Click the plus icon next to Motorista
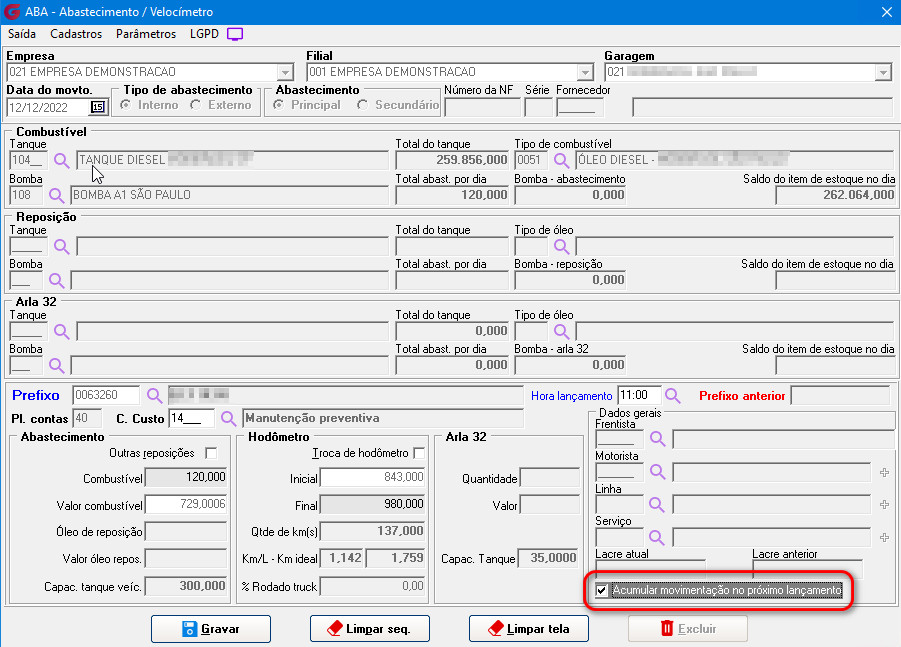 884,472
